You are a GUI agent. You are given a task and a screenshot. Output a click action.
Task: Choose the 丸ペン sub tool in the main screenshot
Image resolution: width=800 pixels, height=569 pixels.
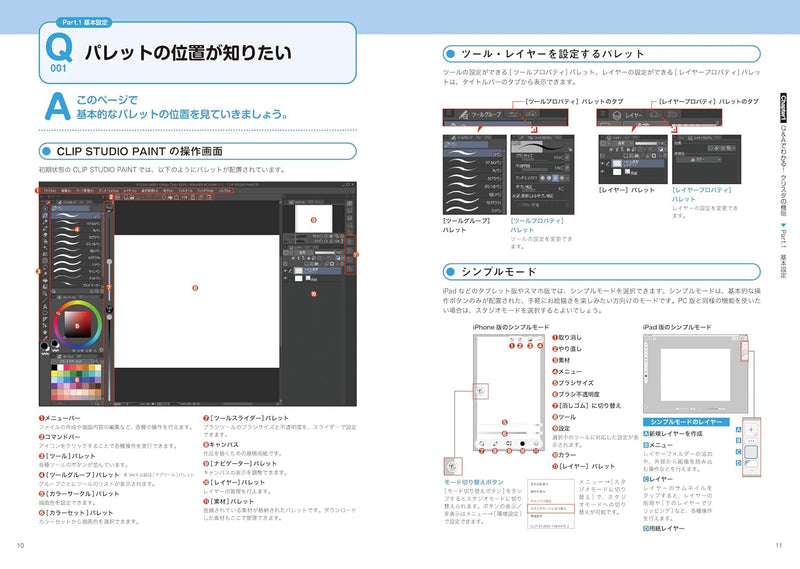(77, 230)
